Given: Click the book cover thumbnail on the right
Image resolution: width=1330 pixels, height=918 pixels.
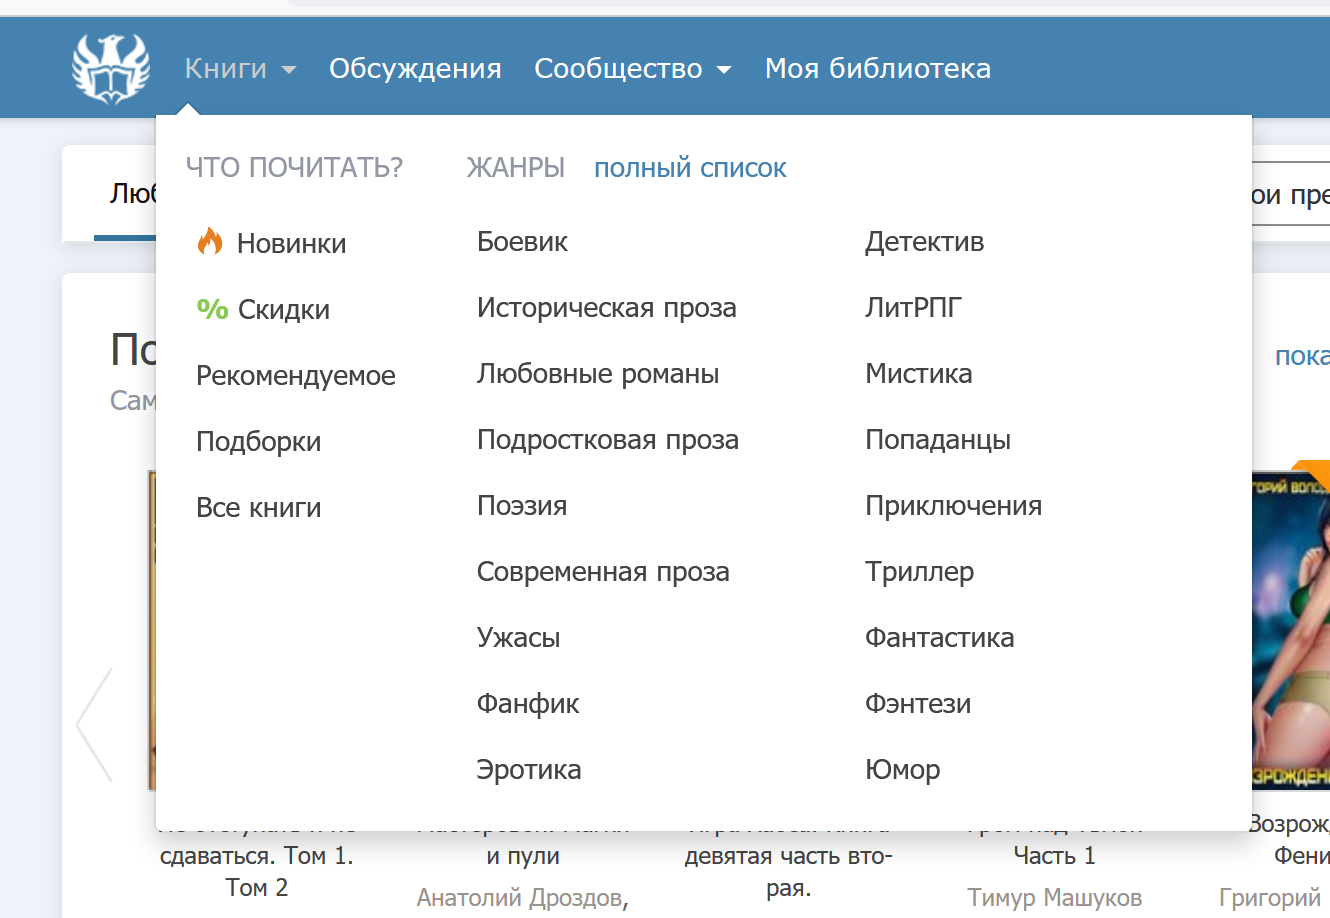Looking at the screenshot, I should 1290,630.
